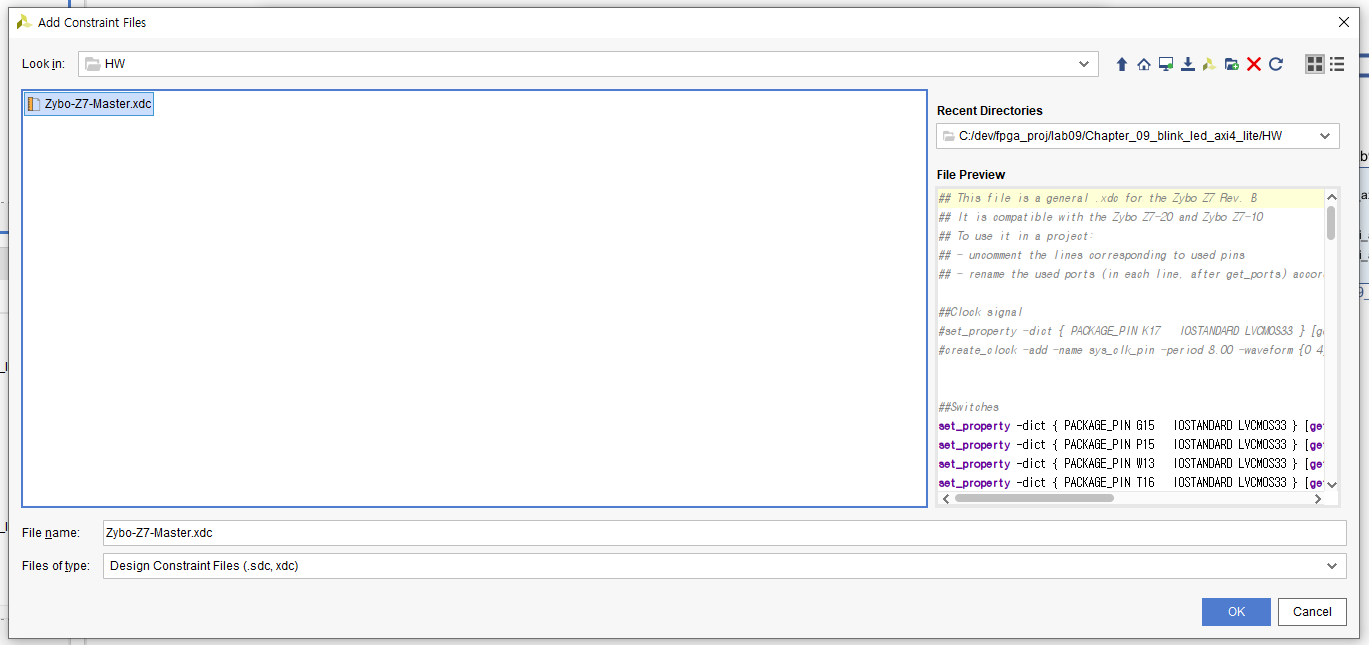
Task: Click the '##Switches' comment line in preview
Action: tap(969, 407)
